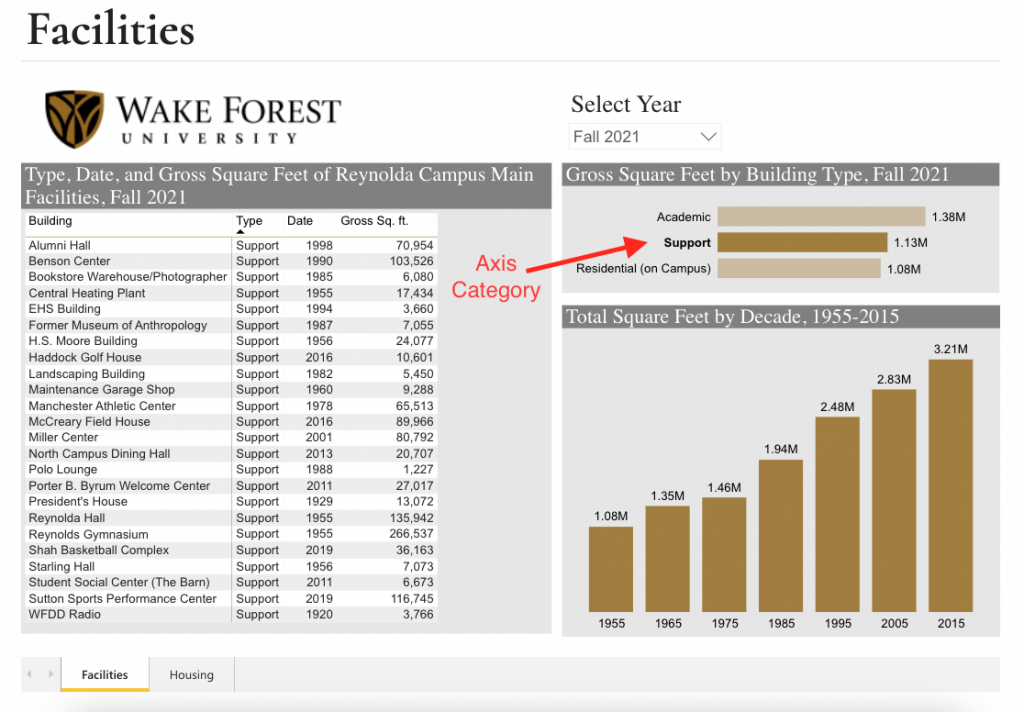Click the 266,537 square feet value

click(x=411, y=534)
